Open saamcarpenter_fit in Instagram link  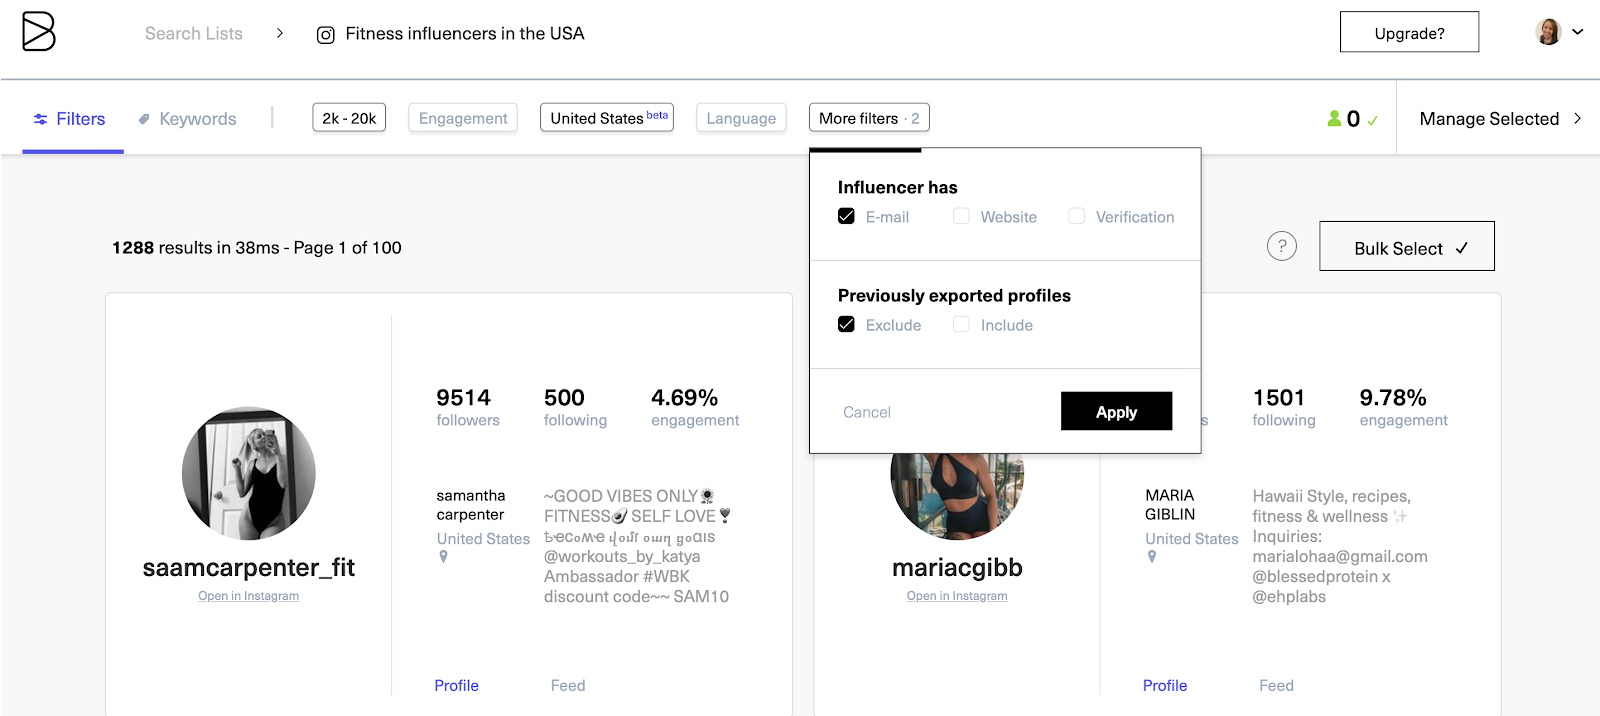pos(248,596)
